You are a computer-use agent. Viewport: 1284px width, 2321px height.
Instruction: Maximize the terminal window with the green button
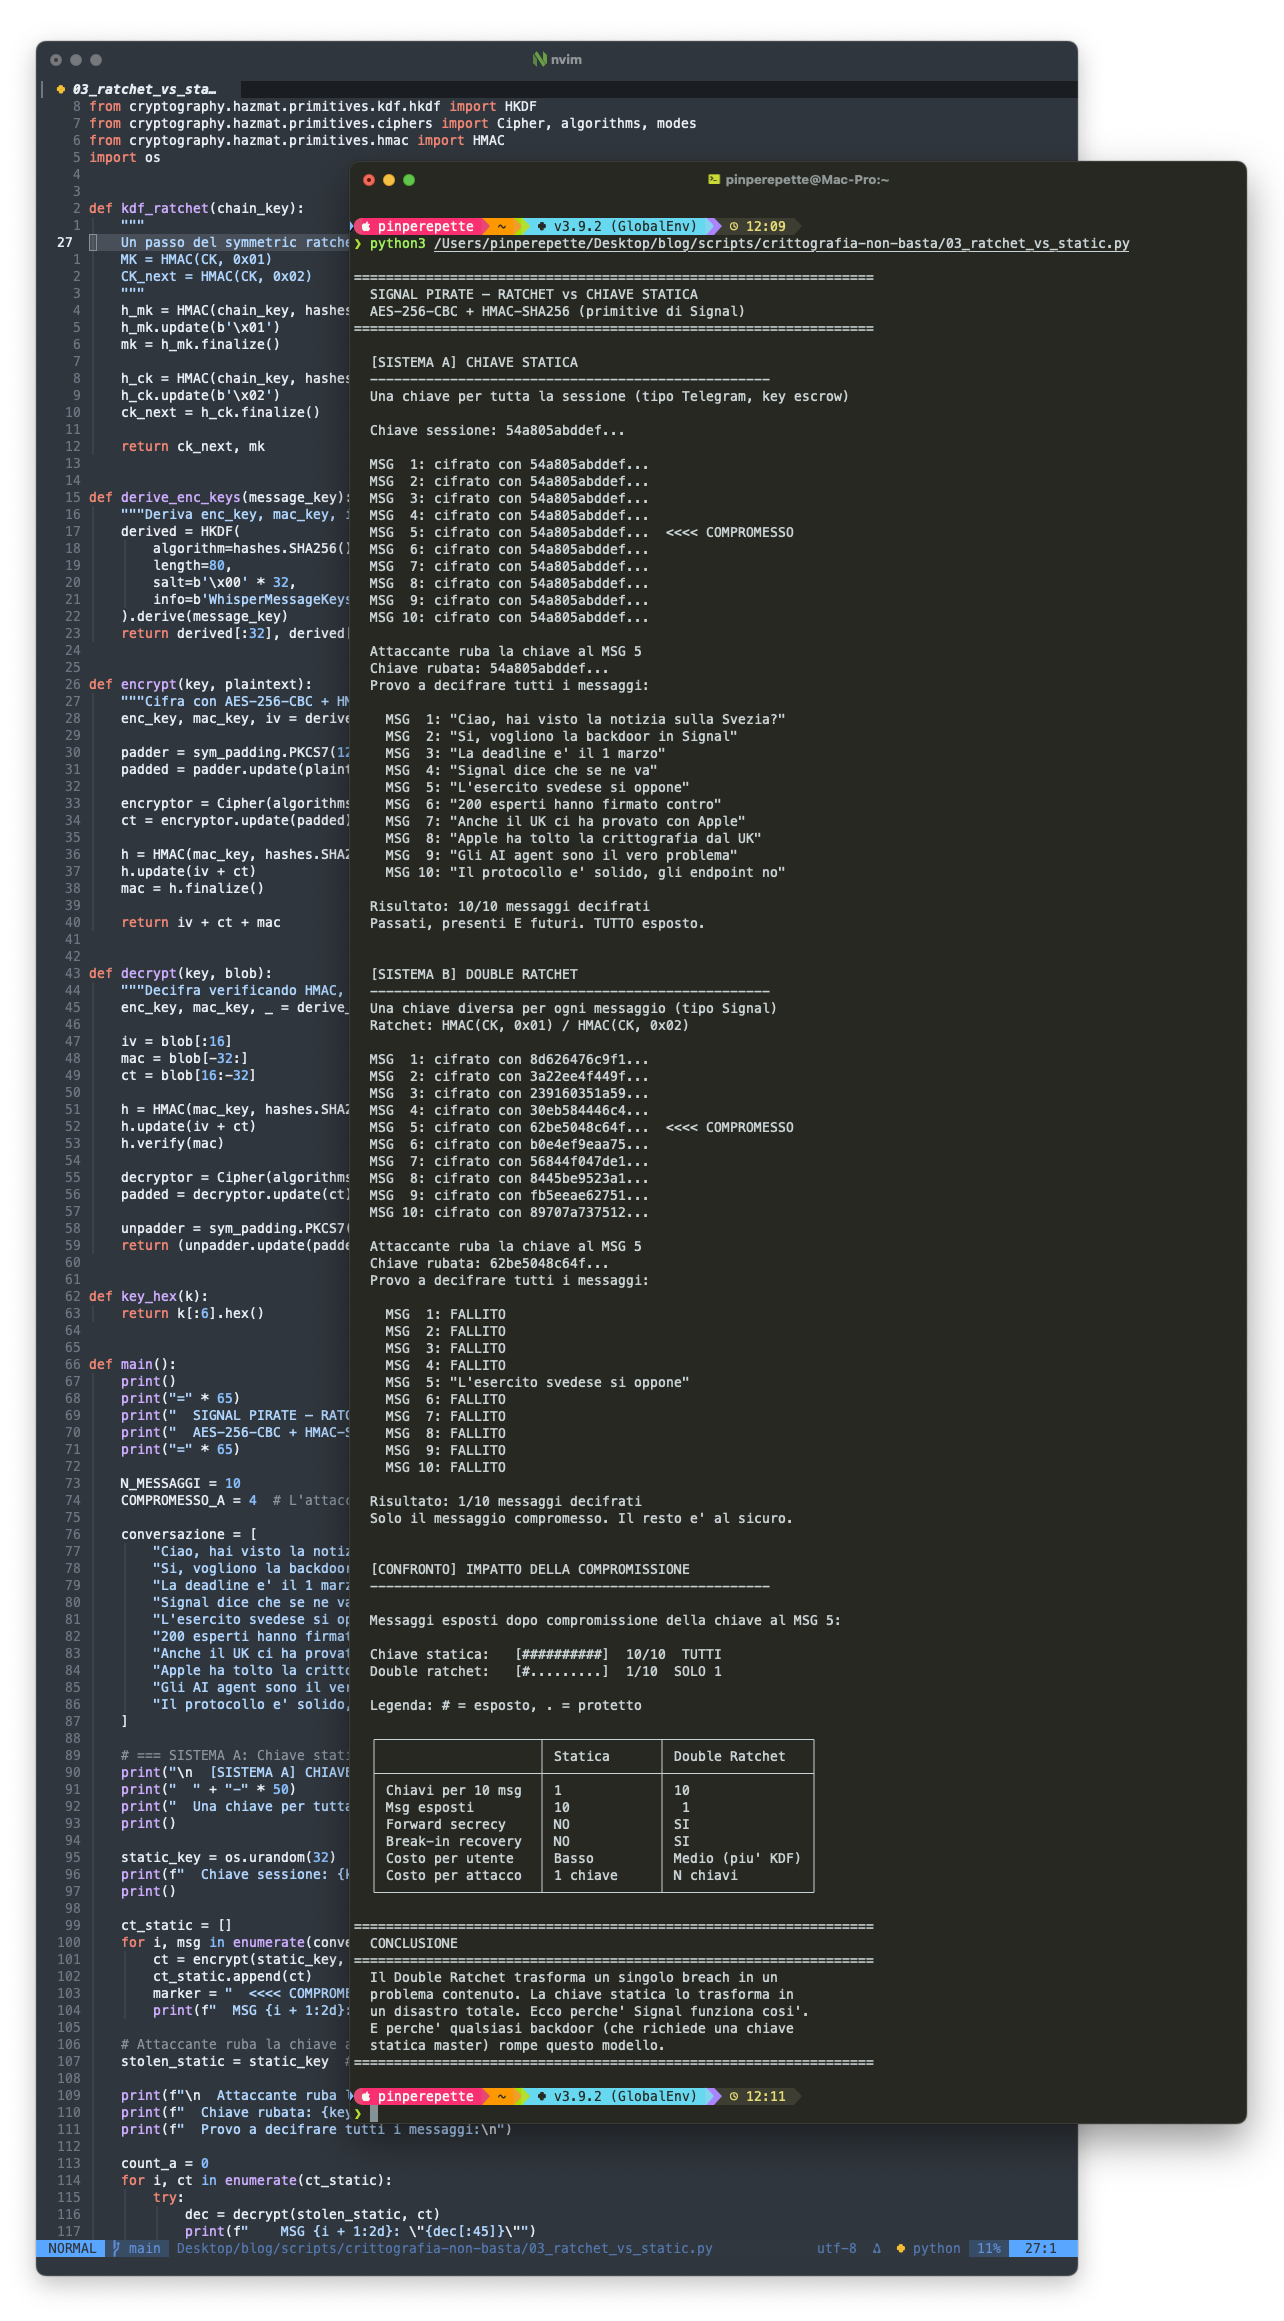[x=409, y=180]
